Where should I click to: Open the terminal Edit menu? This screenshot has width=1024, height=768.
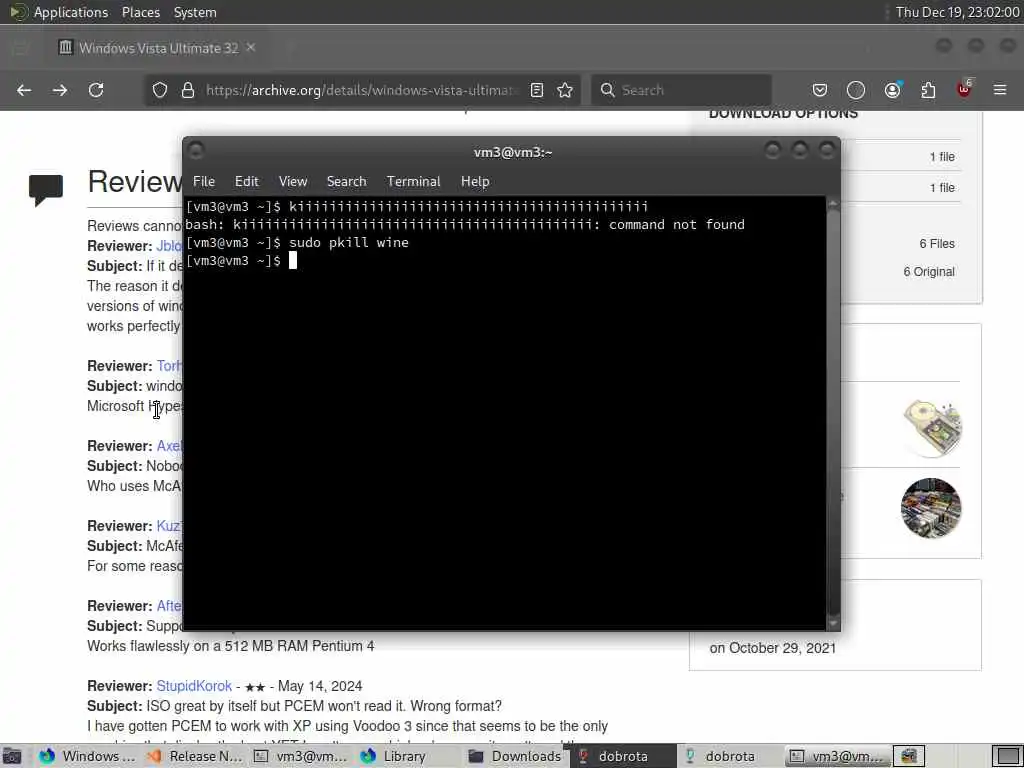coord(246,182)
